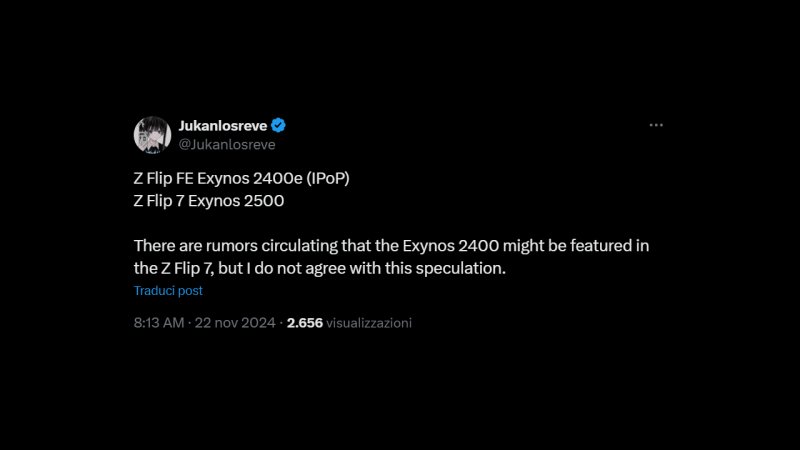Screen dimensions: 800x450
Task: Click the "Traduci post" translate link
Action: coord(168,290)
